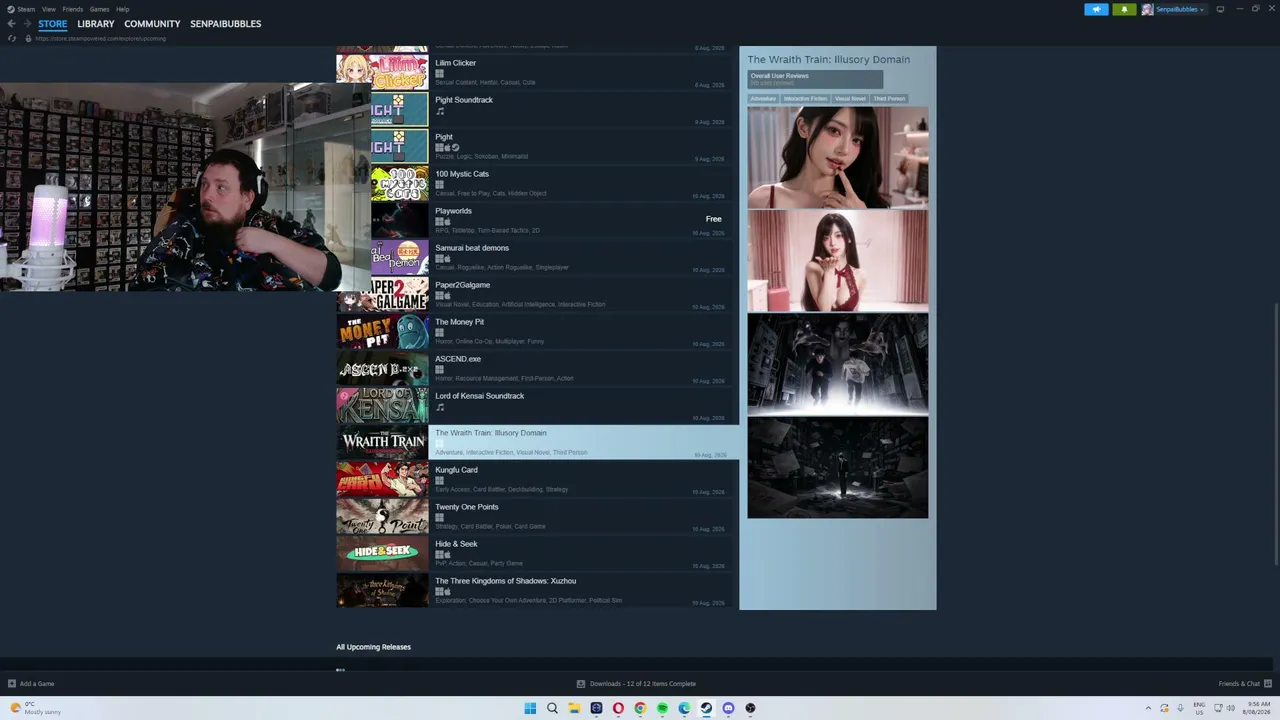Viewport: 1280px width, 720px height.
Task: Open the Help menu
Action: click(122, 9)
